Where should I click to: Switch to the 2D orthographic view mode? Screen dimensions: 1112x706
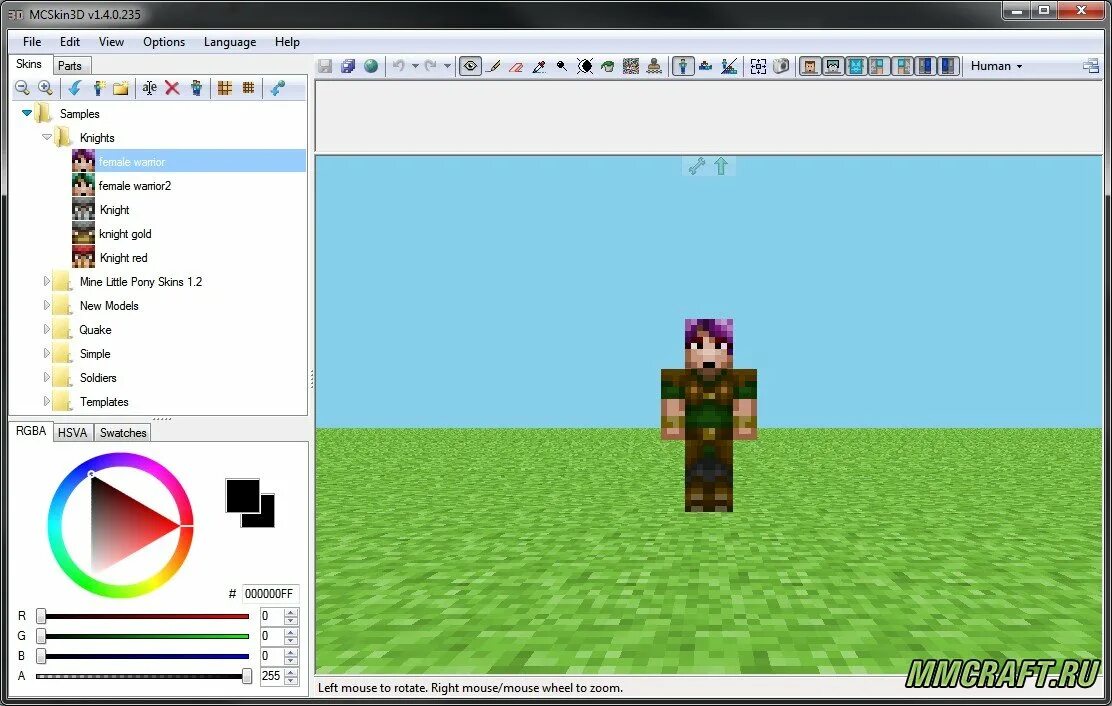tap(706, 66)
